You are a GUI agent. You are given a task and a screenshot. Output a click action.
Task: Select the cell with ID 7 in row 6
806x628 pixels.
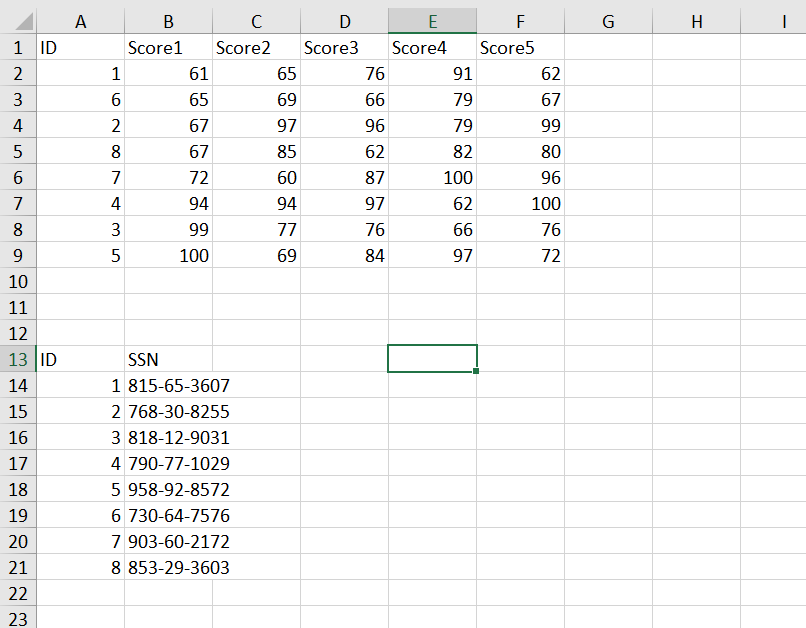(x=80, y=177)
